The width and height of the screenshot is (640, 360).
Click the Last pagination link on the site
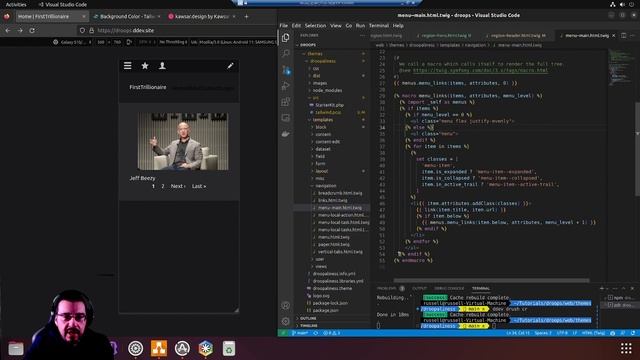pos(199,186)
